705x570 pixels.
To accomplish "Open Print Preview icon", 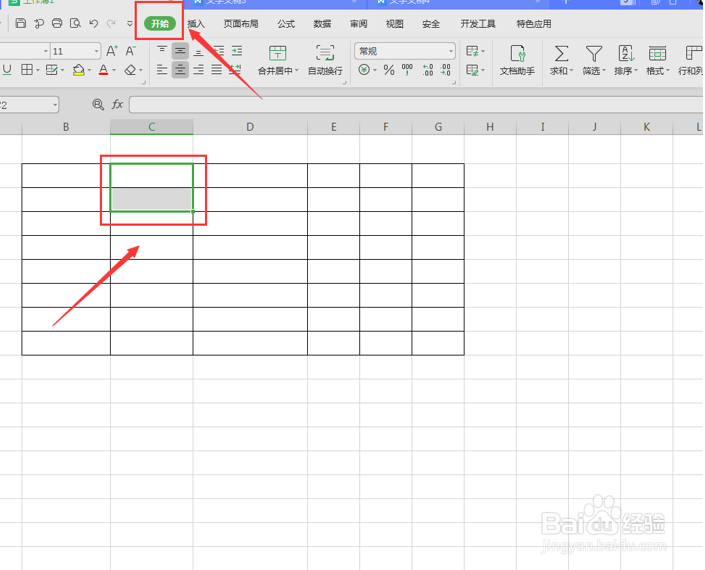I will (75, 23).
